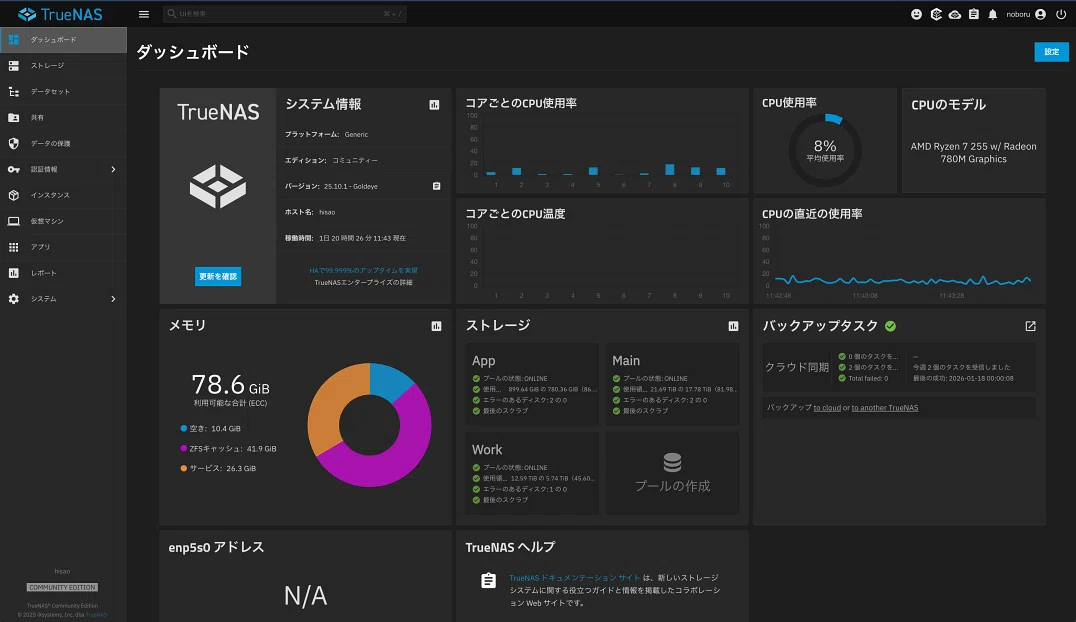
Task: Open 共有 in the sidebar
Action: (x=63, y=117)
